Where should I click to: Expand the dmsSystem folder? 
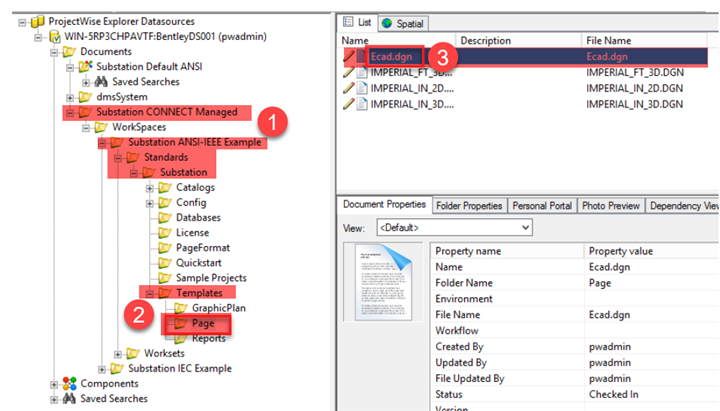[70, 97]
